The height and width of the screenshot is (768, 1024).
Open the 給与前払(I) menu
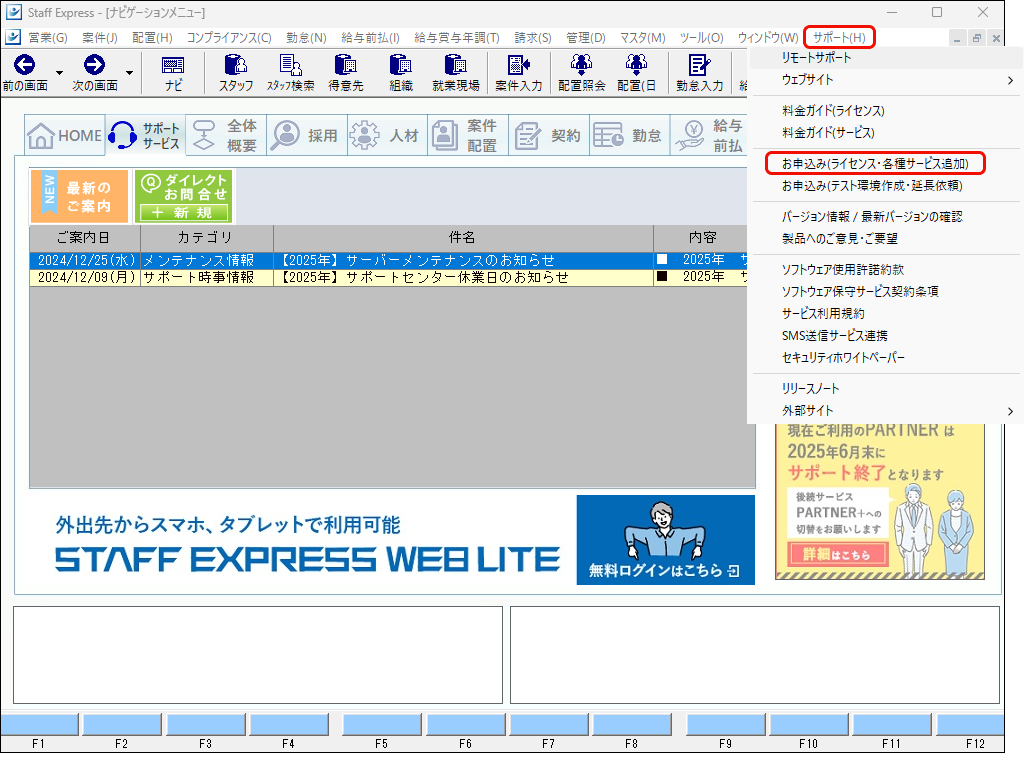point(370,37)
